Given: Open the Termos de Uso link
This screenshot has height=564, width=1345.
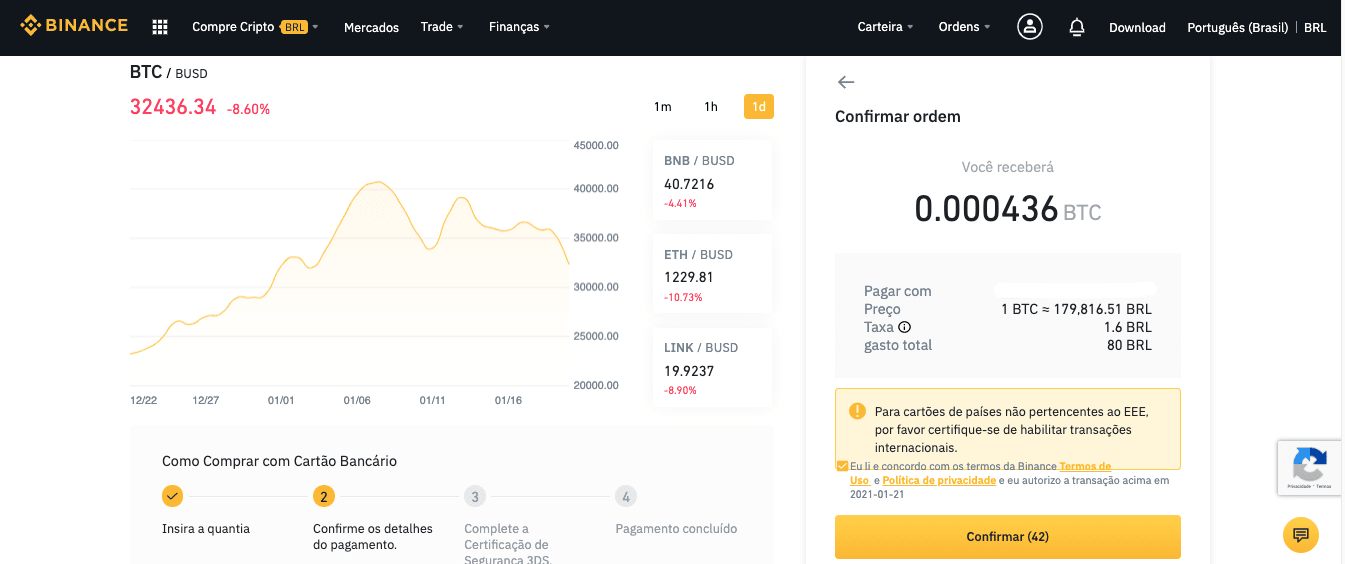Looking at the screenshot, I should click(1085, 466).
